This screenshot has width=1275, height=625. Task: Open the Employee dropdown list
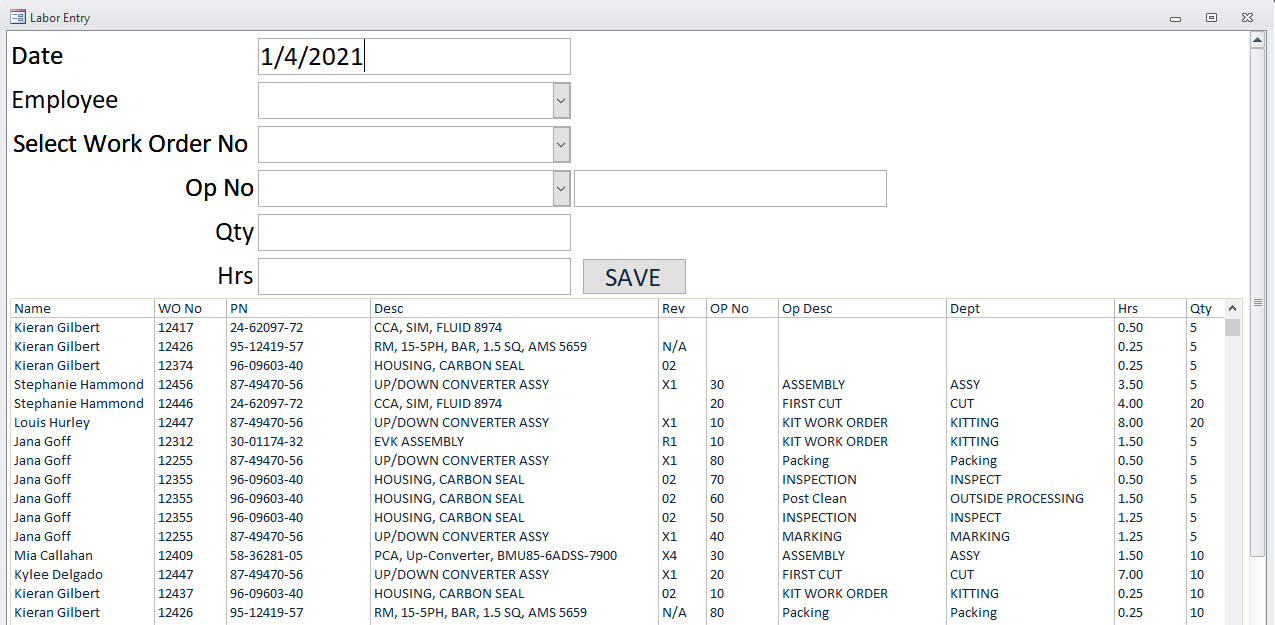561,100
